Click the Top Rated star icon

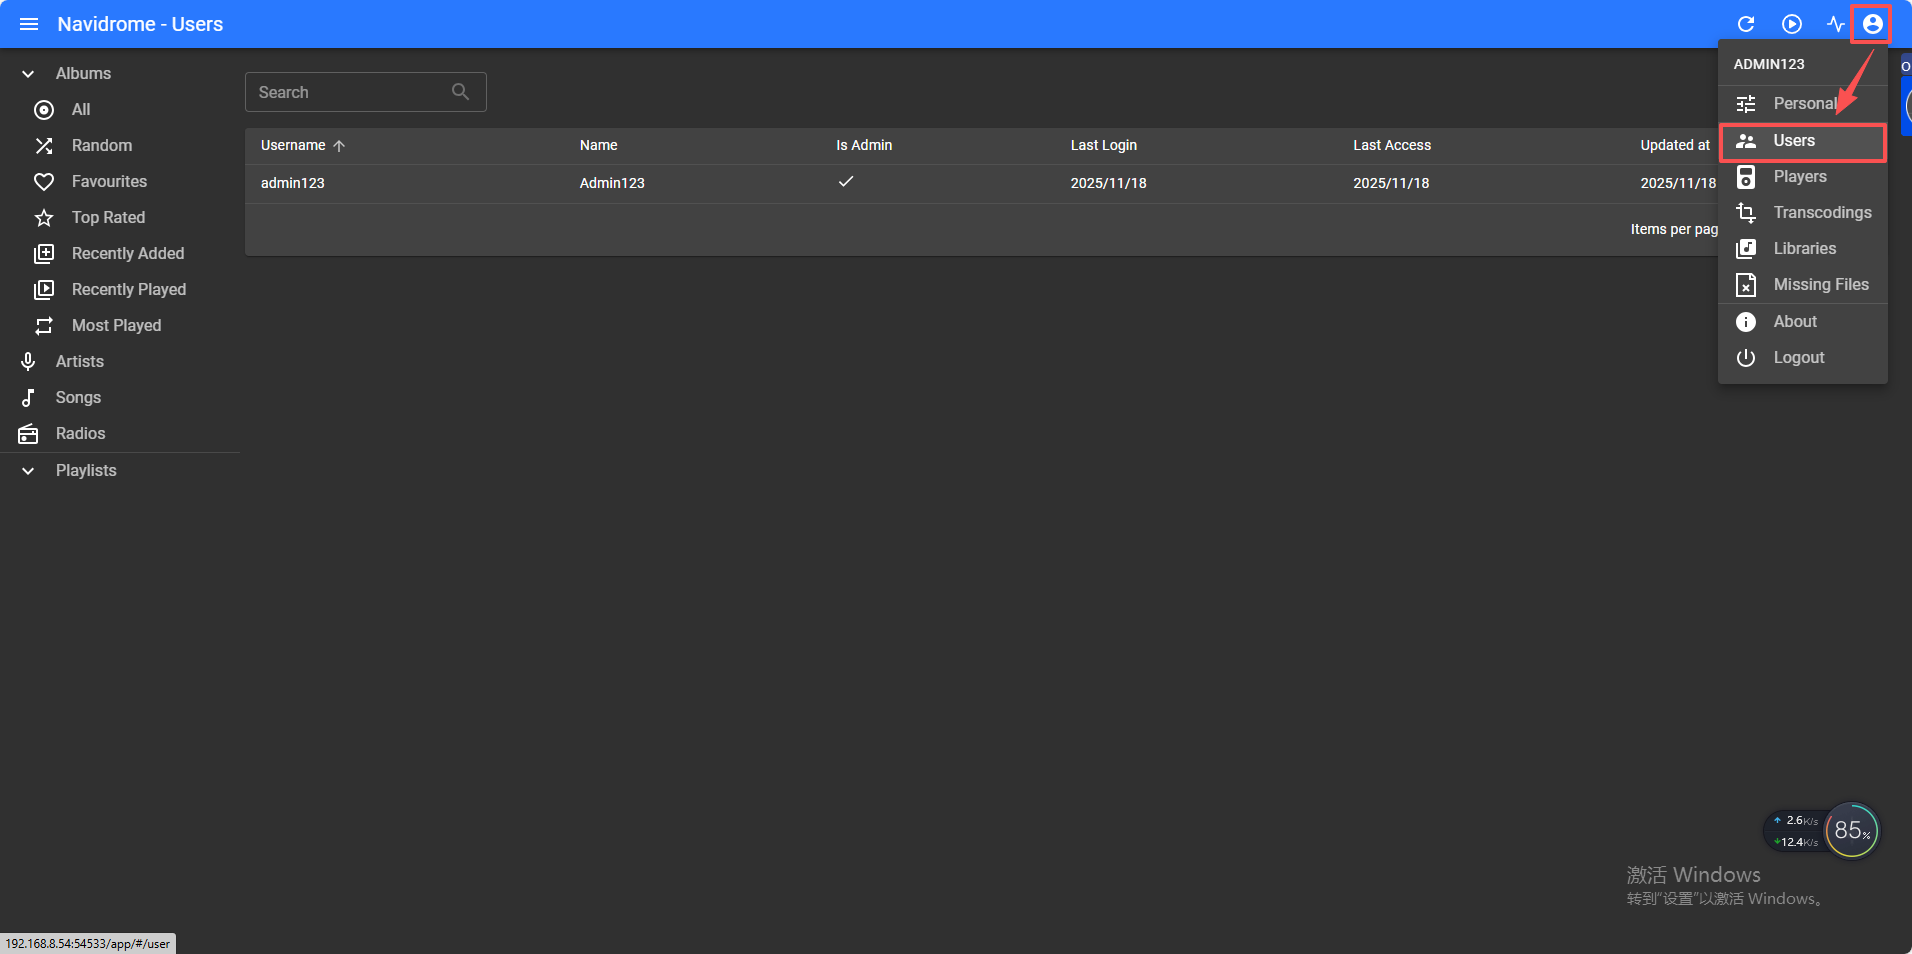pyautogui.click(x=44, y=218)
